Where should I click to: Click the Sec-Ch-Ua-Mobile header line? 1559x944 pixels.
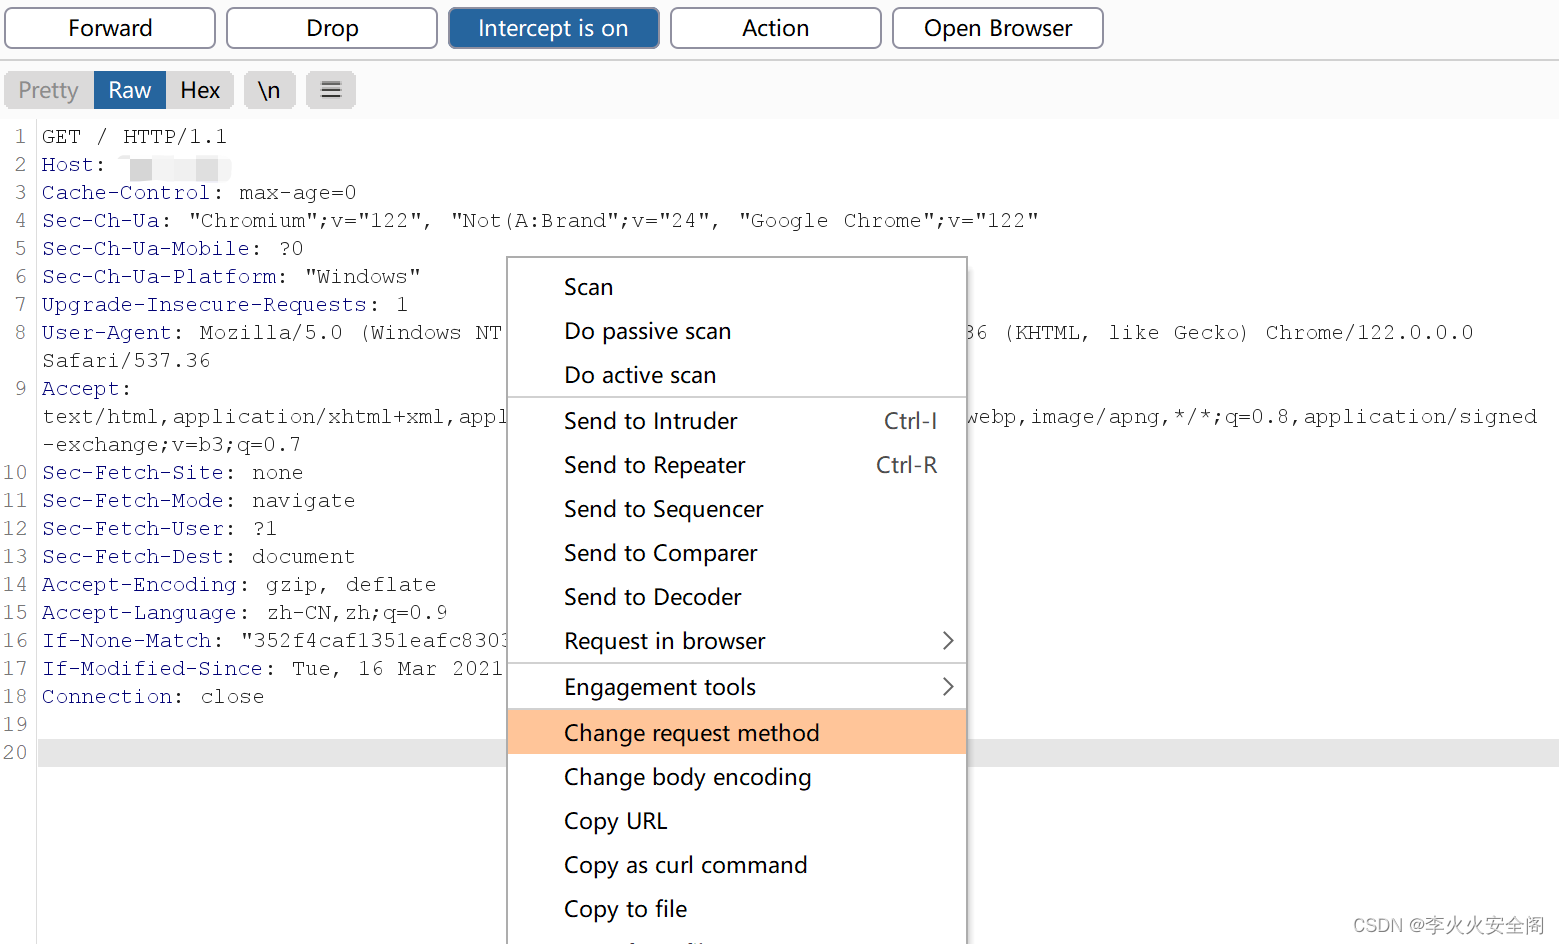172,249
